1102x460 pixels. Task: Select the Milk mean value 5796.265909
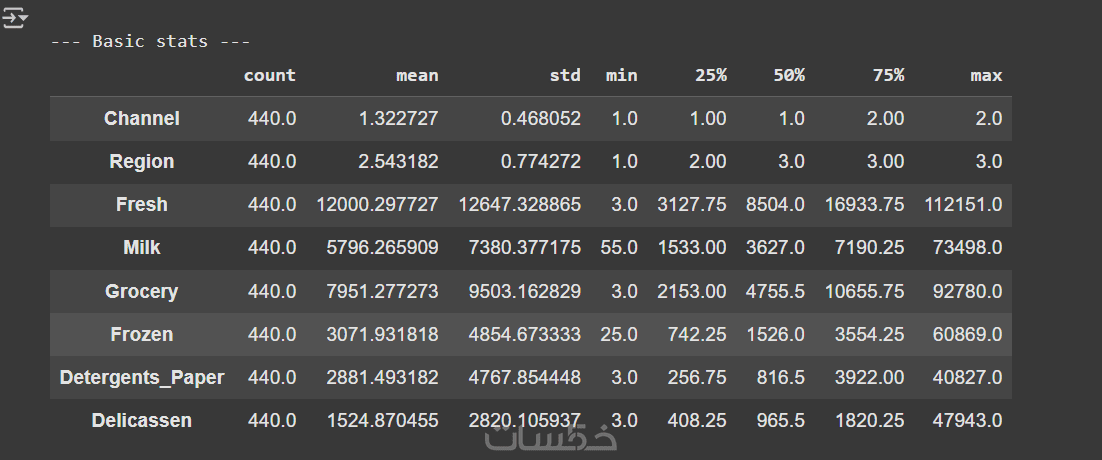(x=382, y=247)
